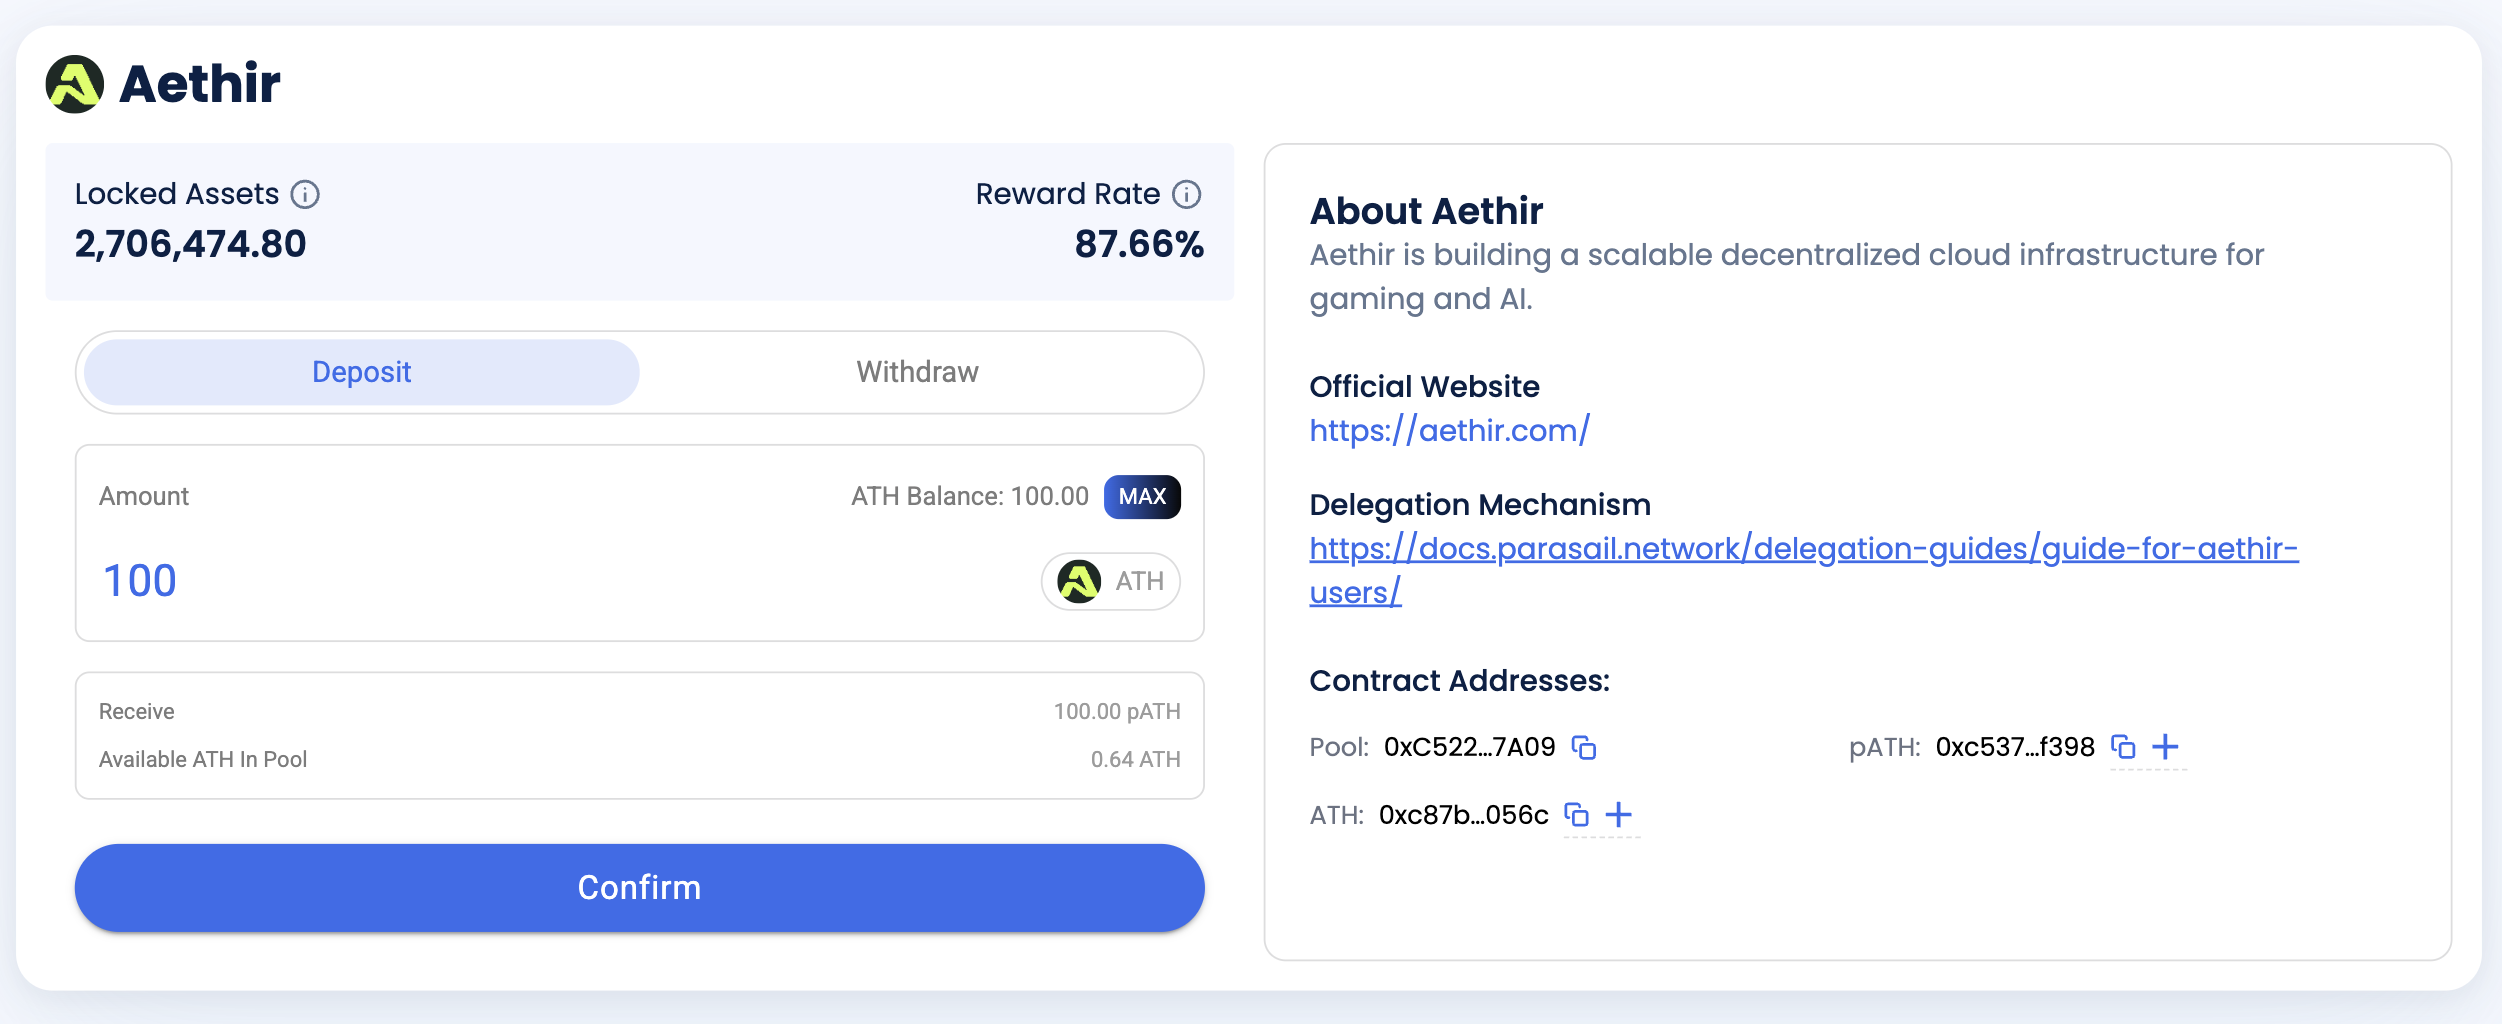Click the Available ATH In Pool label
Screen dimensions: 2502x1024
[x=203, y=759]
